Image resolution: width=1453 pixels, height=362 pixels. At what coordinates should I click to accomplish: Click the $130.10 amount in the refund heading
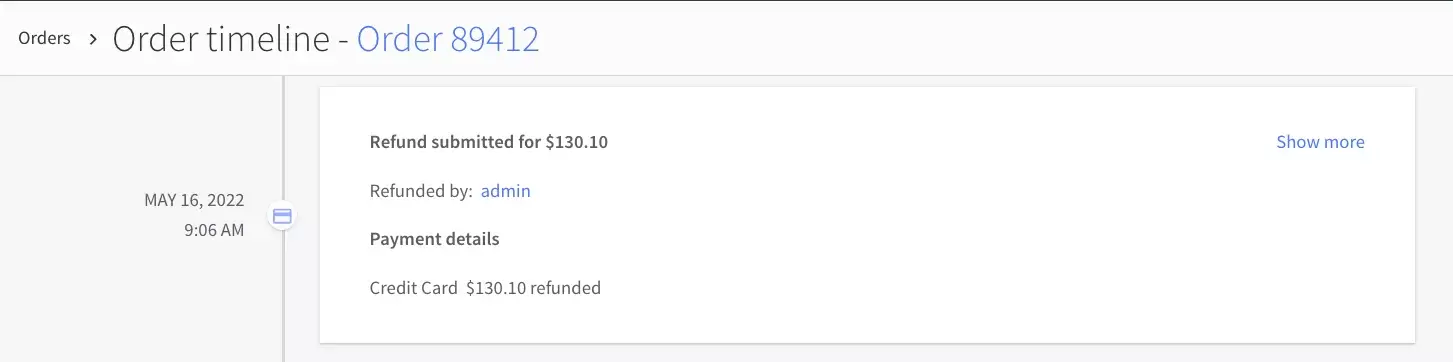tap(577, 142)
